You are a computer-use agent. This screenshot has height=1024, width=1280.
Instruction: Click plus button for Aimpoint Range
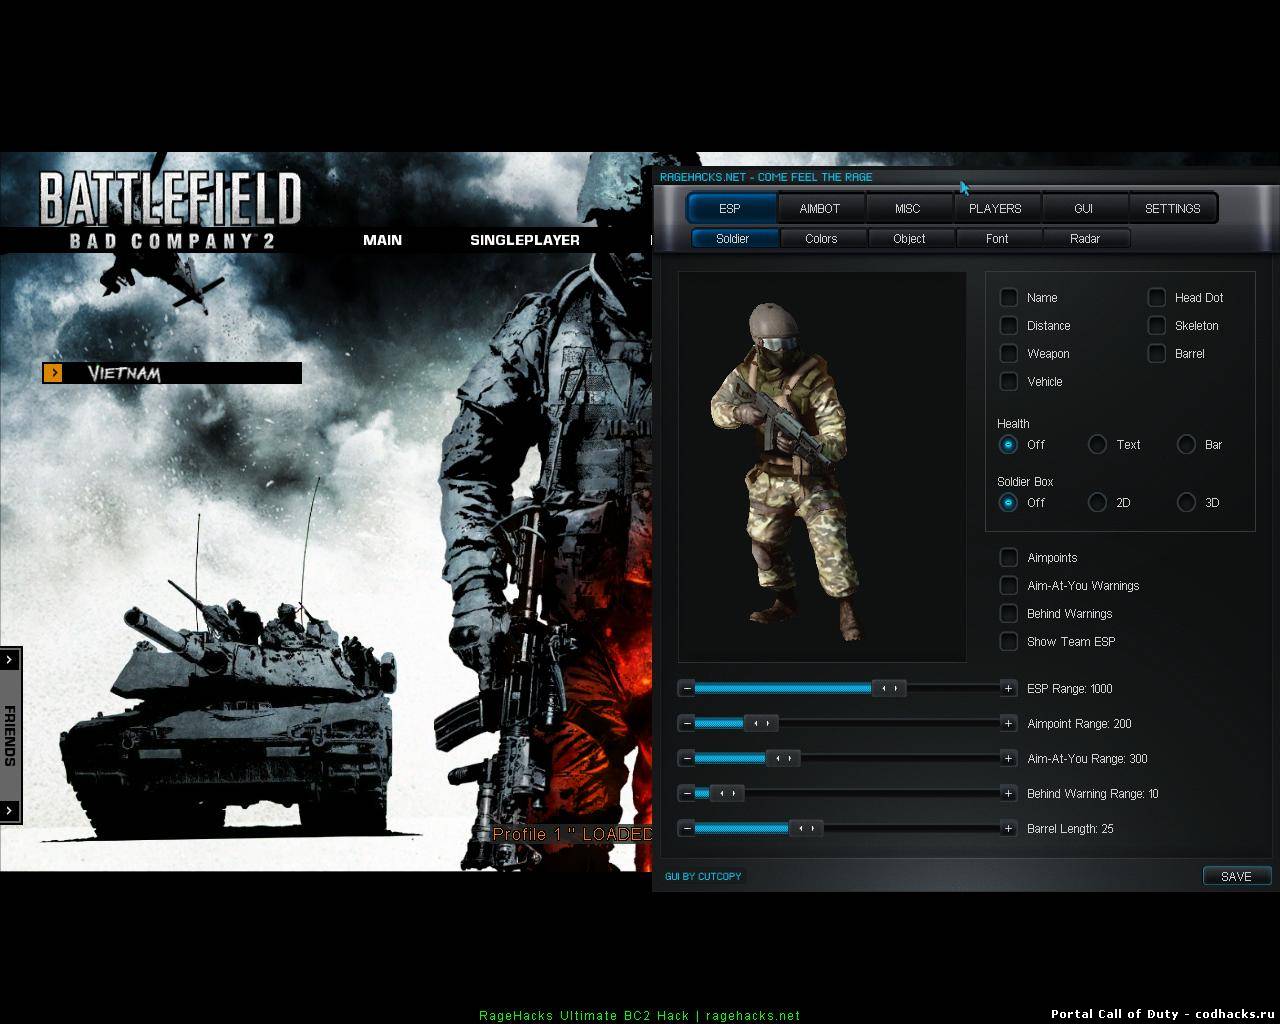1008,723
